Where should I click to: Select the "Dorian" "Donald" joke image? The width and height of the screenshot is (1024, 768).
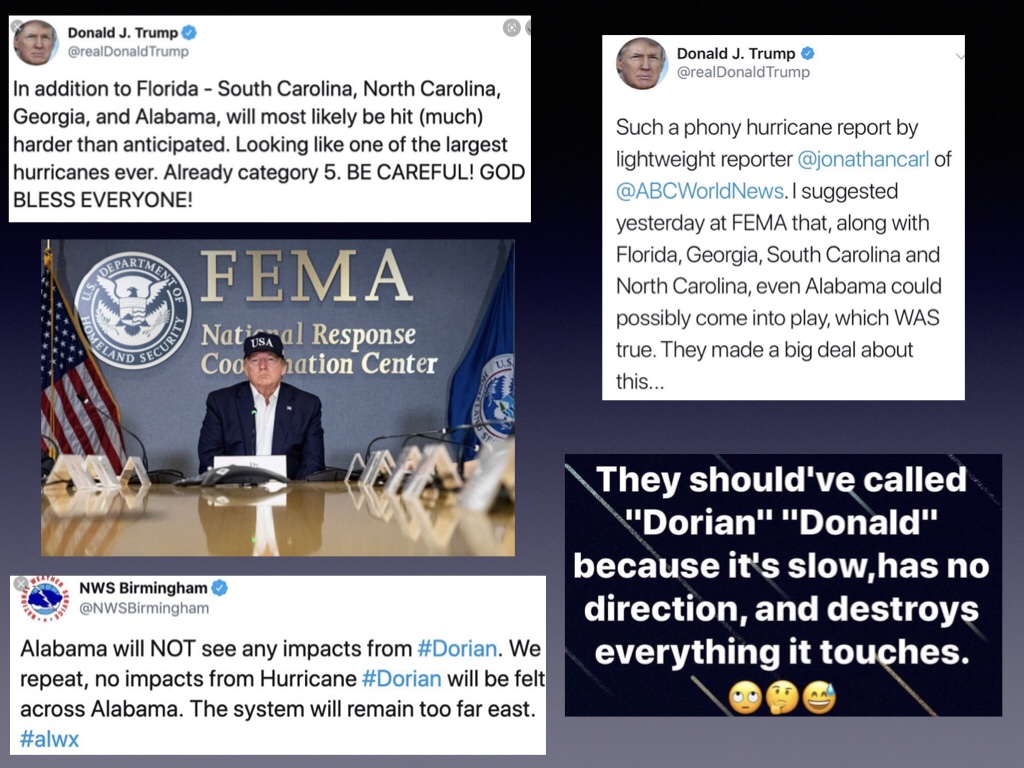783,584
